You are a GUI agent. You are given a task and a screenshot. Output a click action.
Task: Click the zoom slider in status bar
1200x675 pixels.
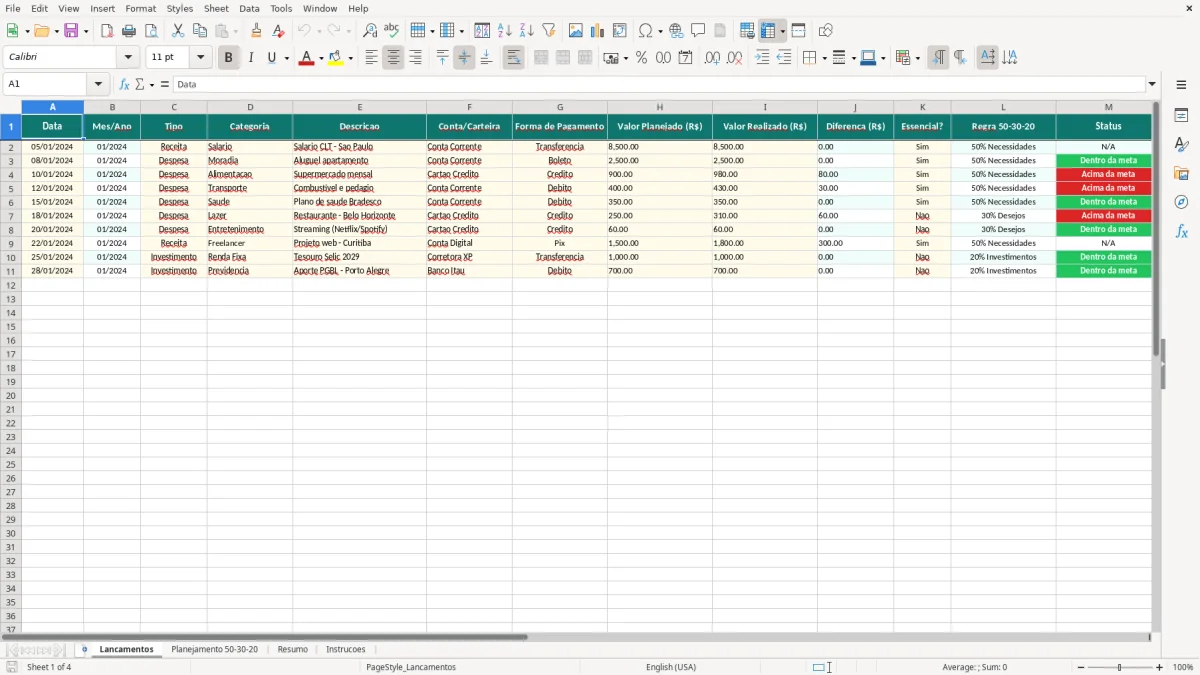pos(1119,667)
